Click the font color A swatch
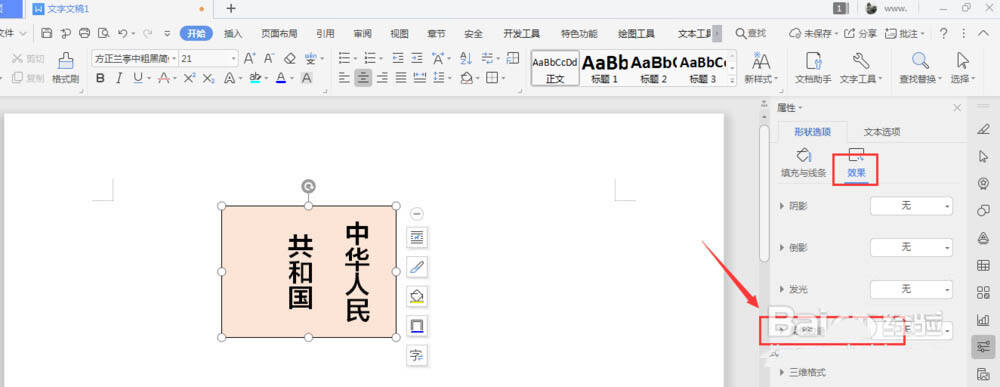 click(281, 78)
